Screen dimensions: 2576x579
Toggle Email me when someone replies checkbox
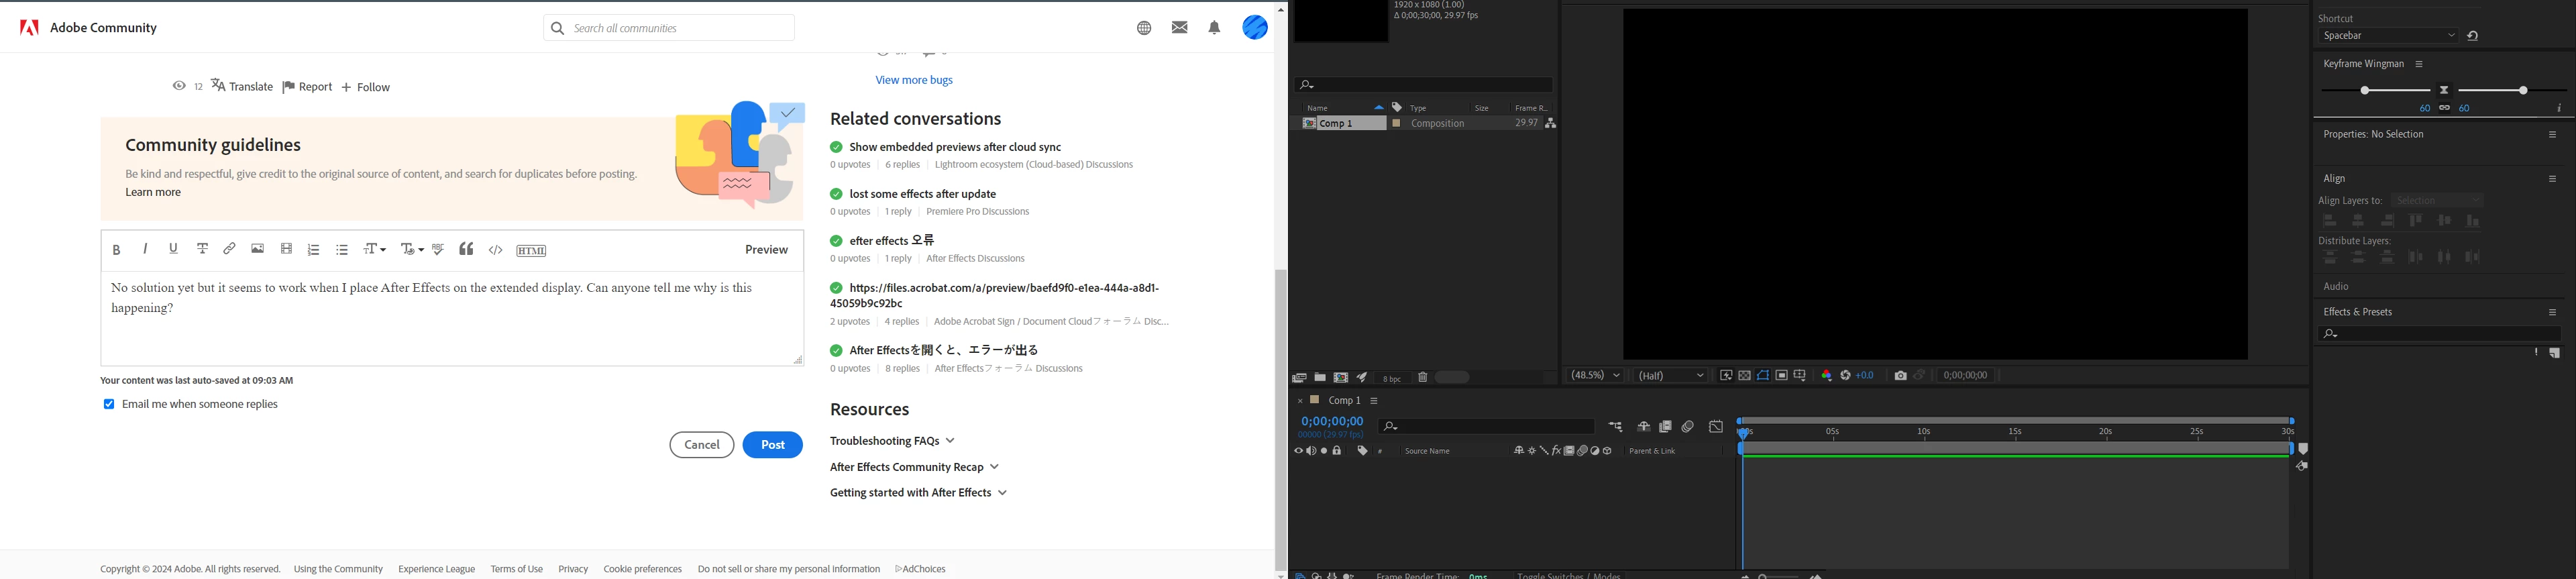tap(109, 404)
